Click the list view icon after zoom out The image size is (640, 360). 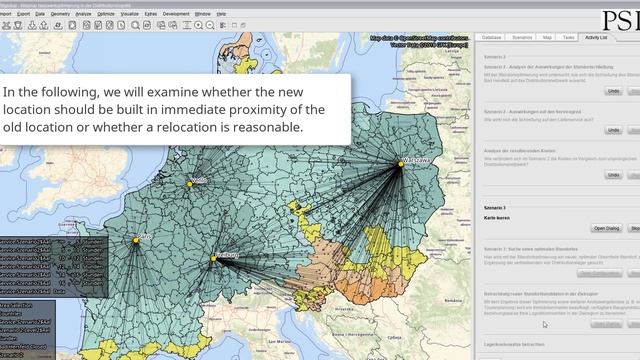point(223,25)
